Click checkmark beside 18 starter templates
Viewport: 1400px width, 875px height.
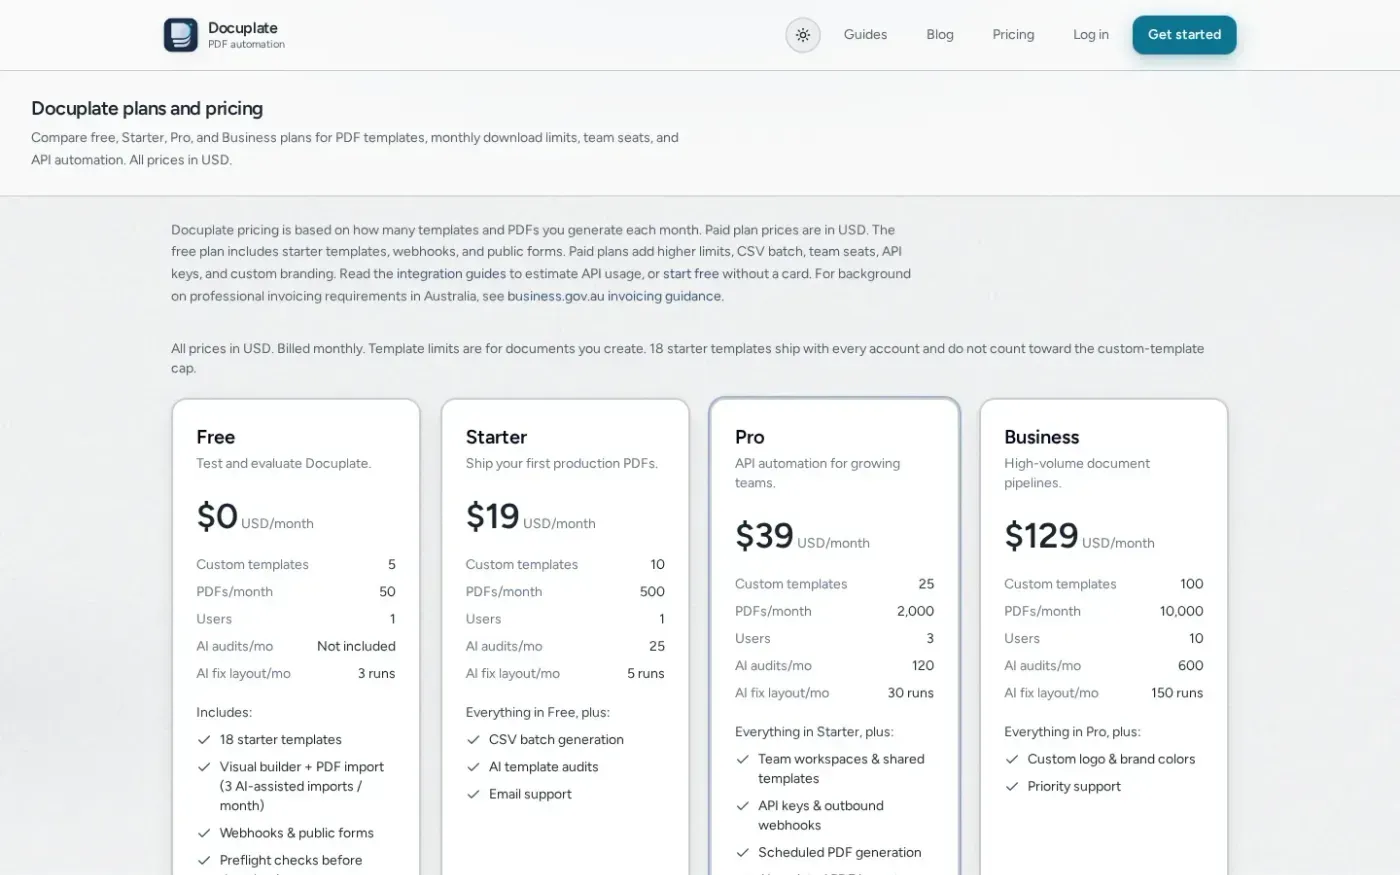click(x=204, y=740)
